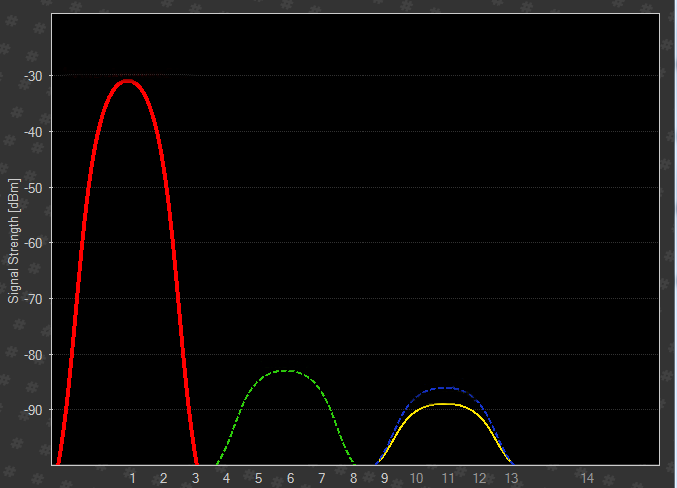Viewport: 677px width, 488px height.
Task: Click the channel 1 axis label
Action: [x=133, y=478]
